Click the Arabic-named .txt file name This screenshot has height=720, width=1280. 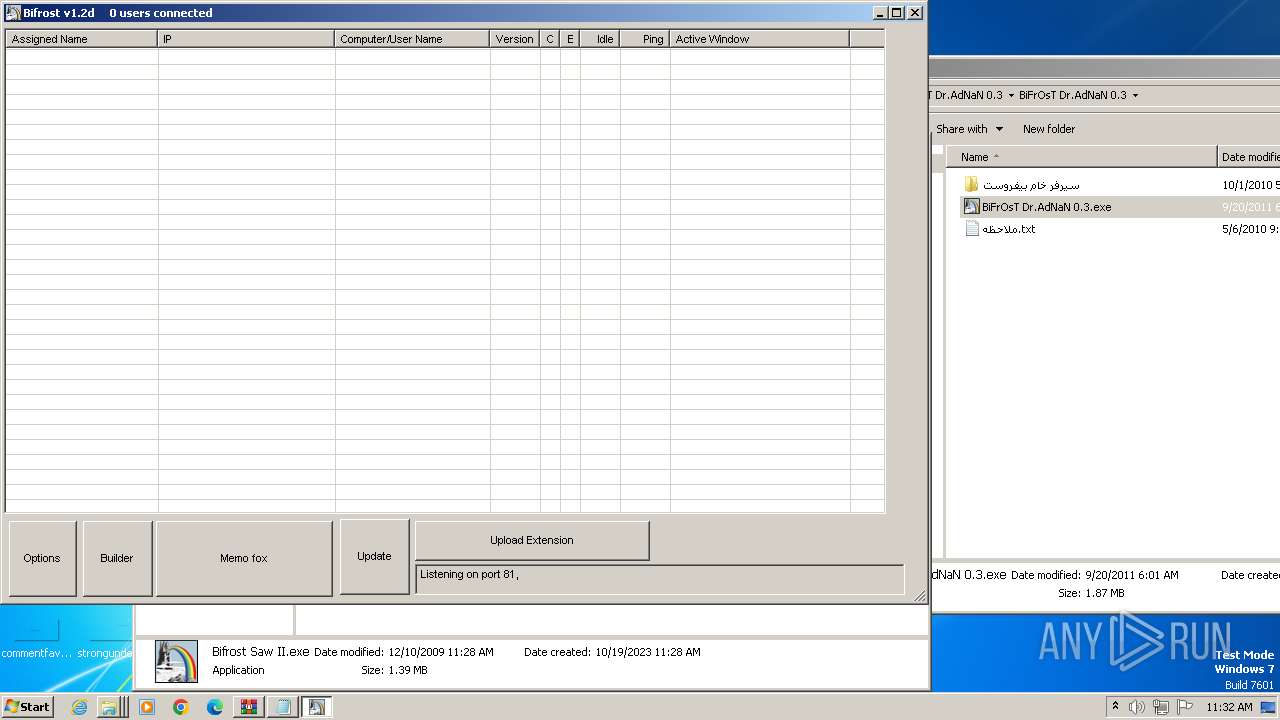point(1009,229)
